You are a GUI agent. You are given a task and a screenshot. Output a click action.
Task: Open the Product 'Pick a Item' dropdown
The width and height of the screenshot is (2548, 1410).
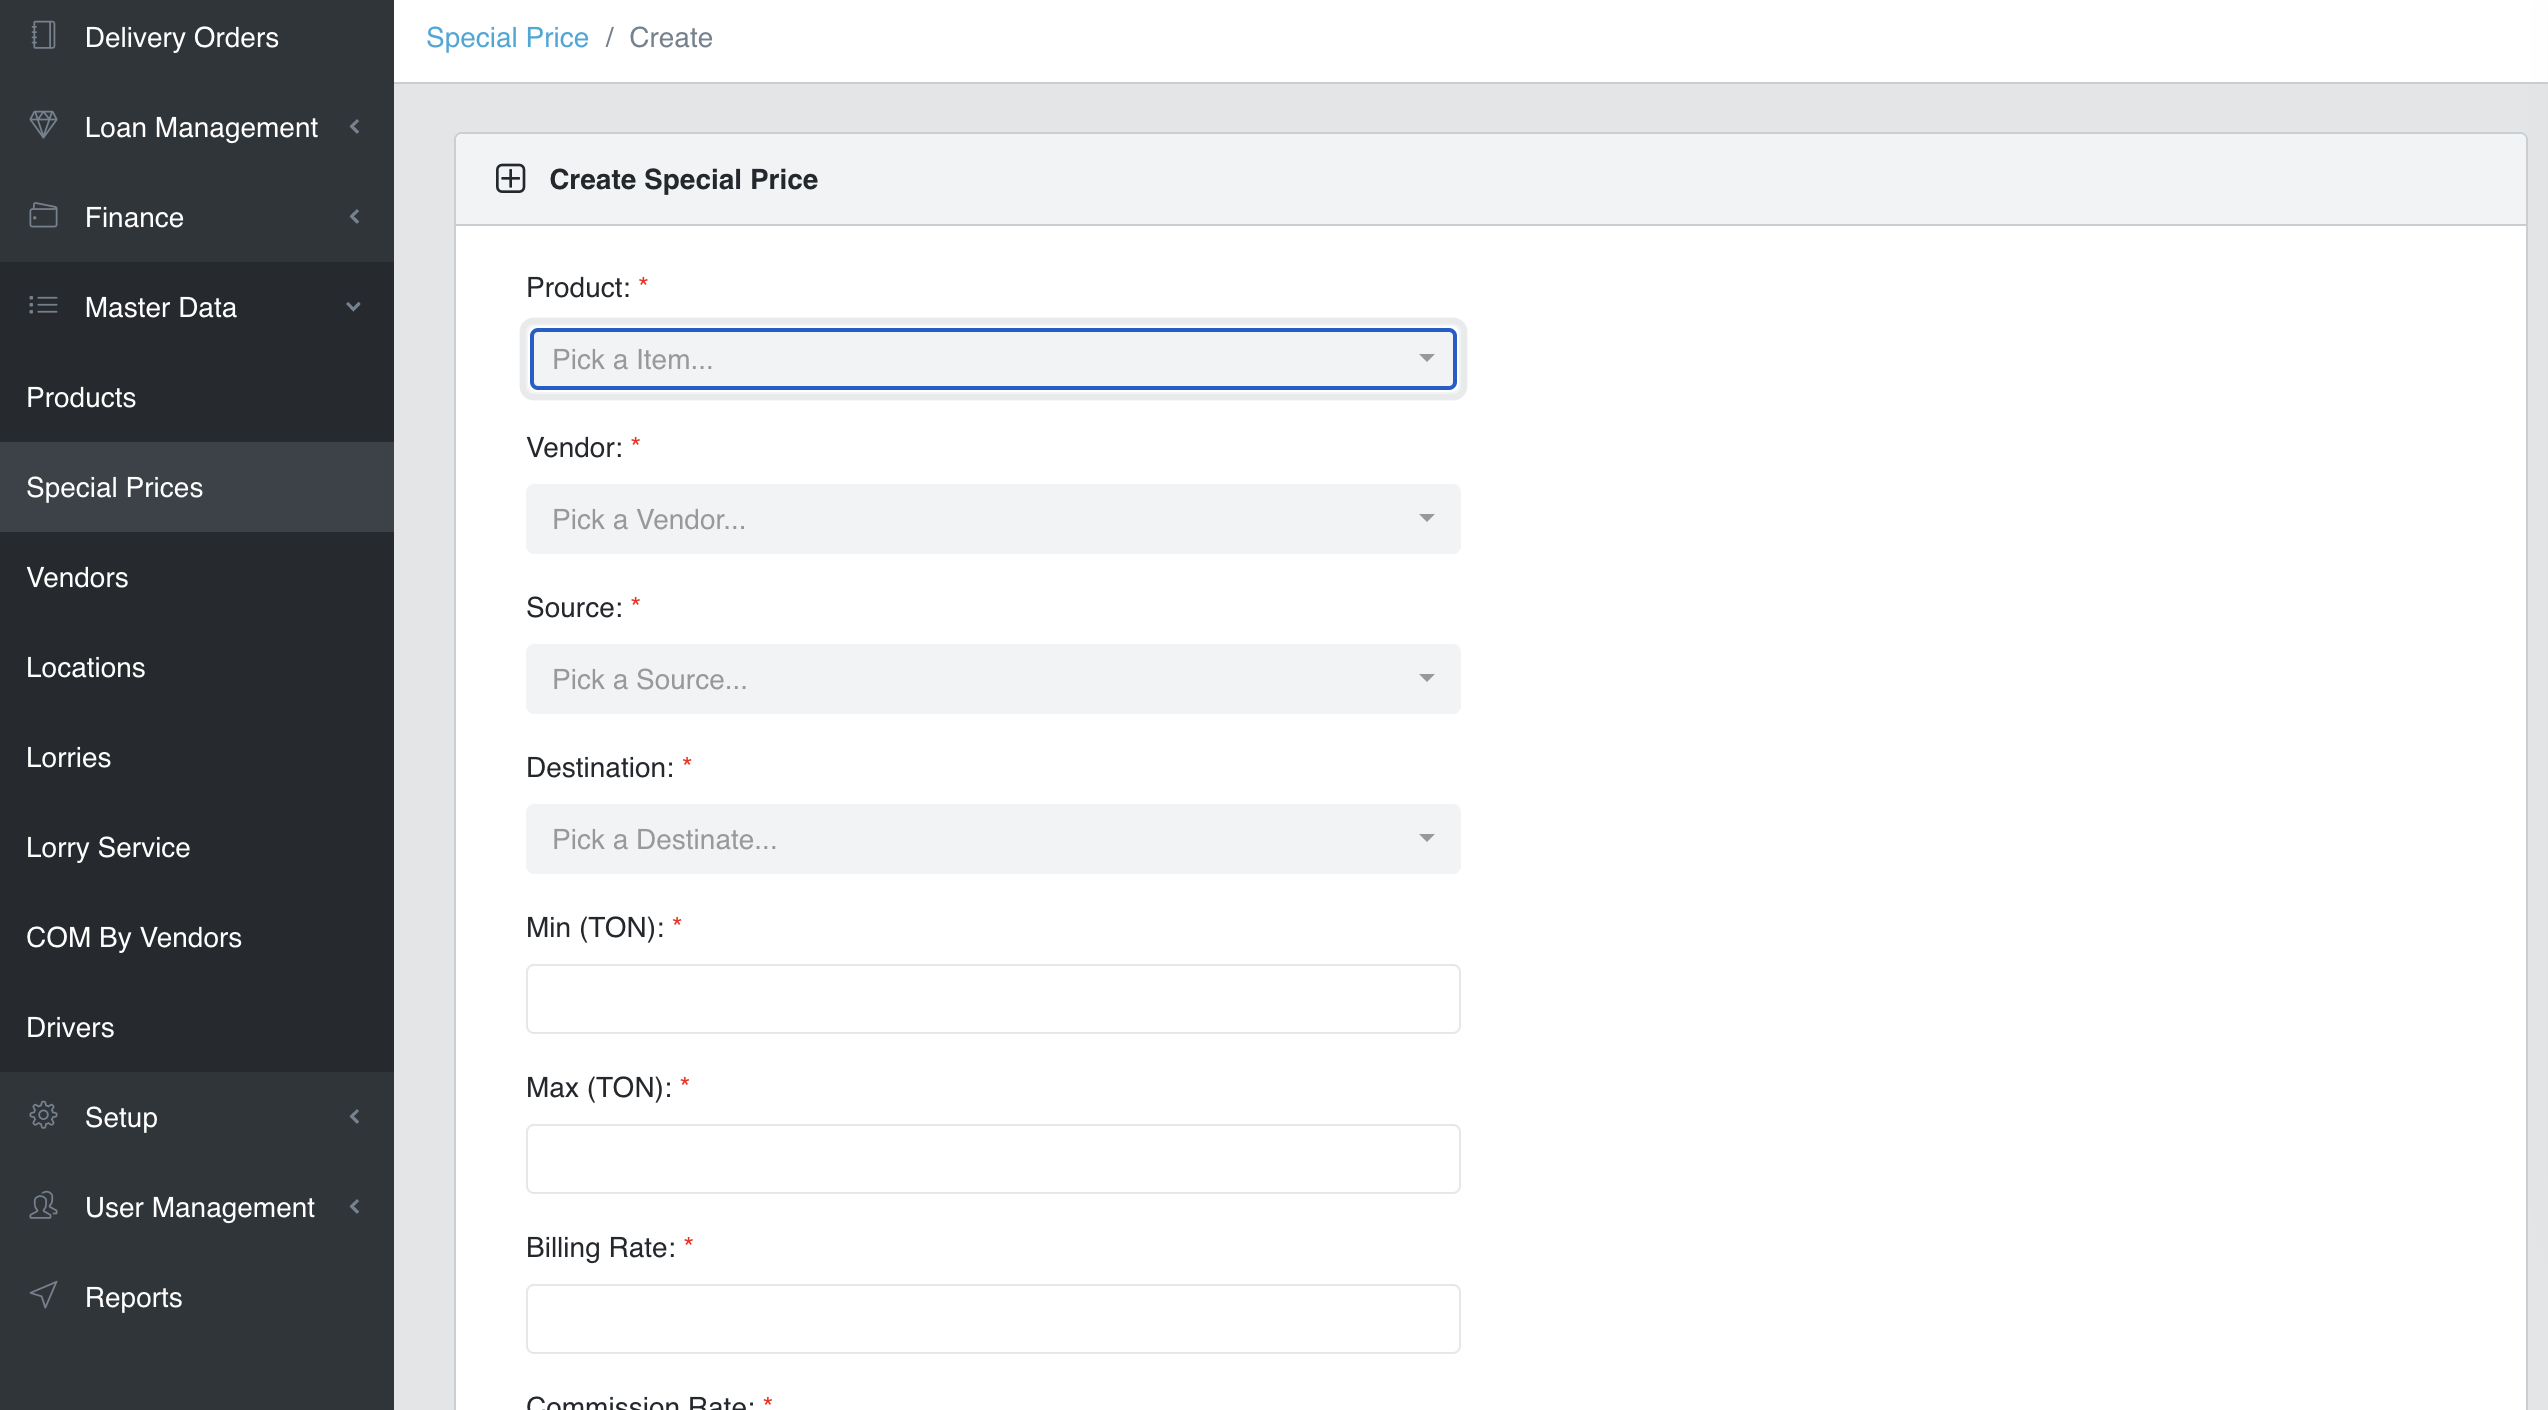[x=992, y=359]
